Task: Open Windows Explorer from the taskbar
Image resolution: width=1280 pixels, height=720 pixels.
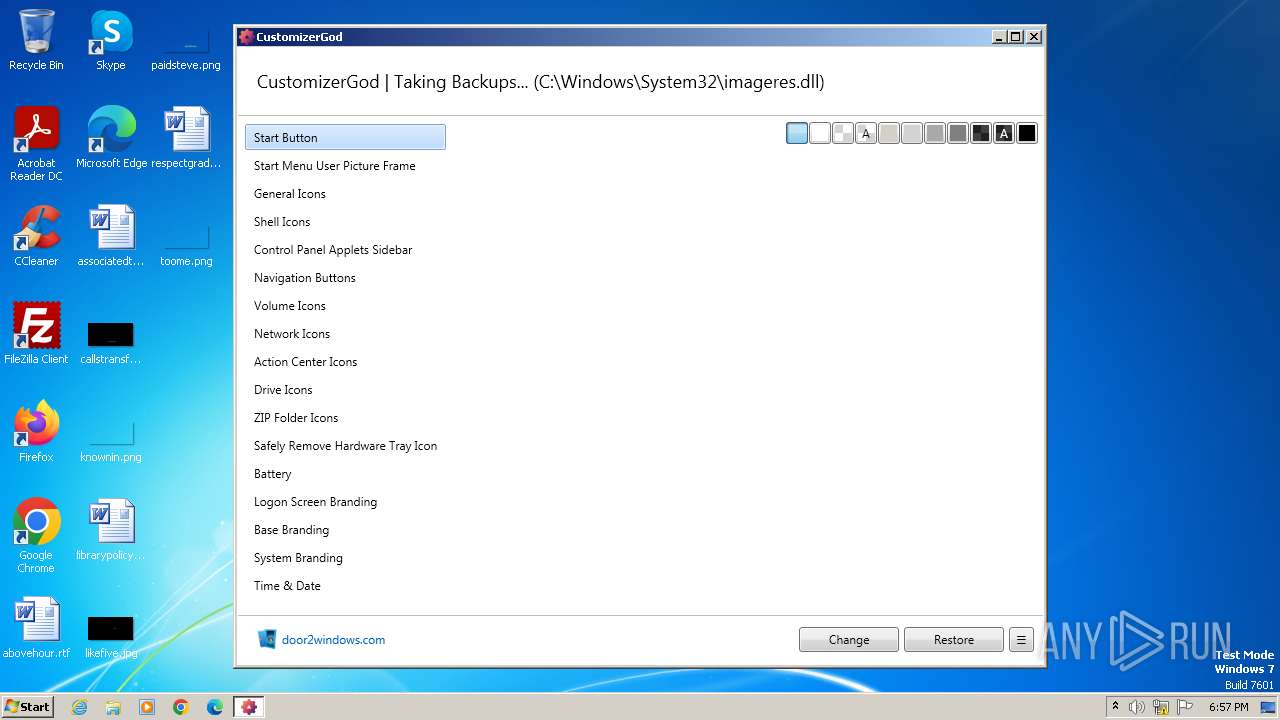Action: coord(113,707)
